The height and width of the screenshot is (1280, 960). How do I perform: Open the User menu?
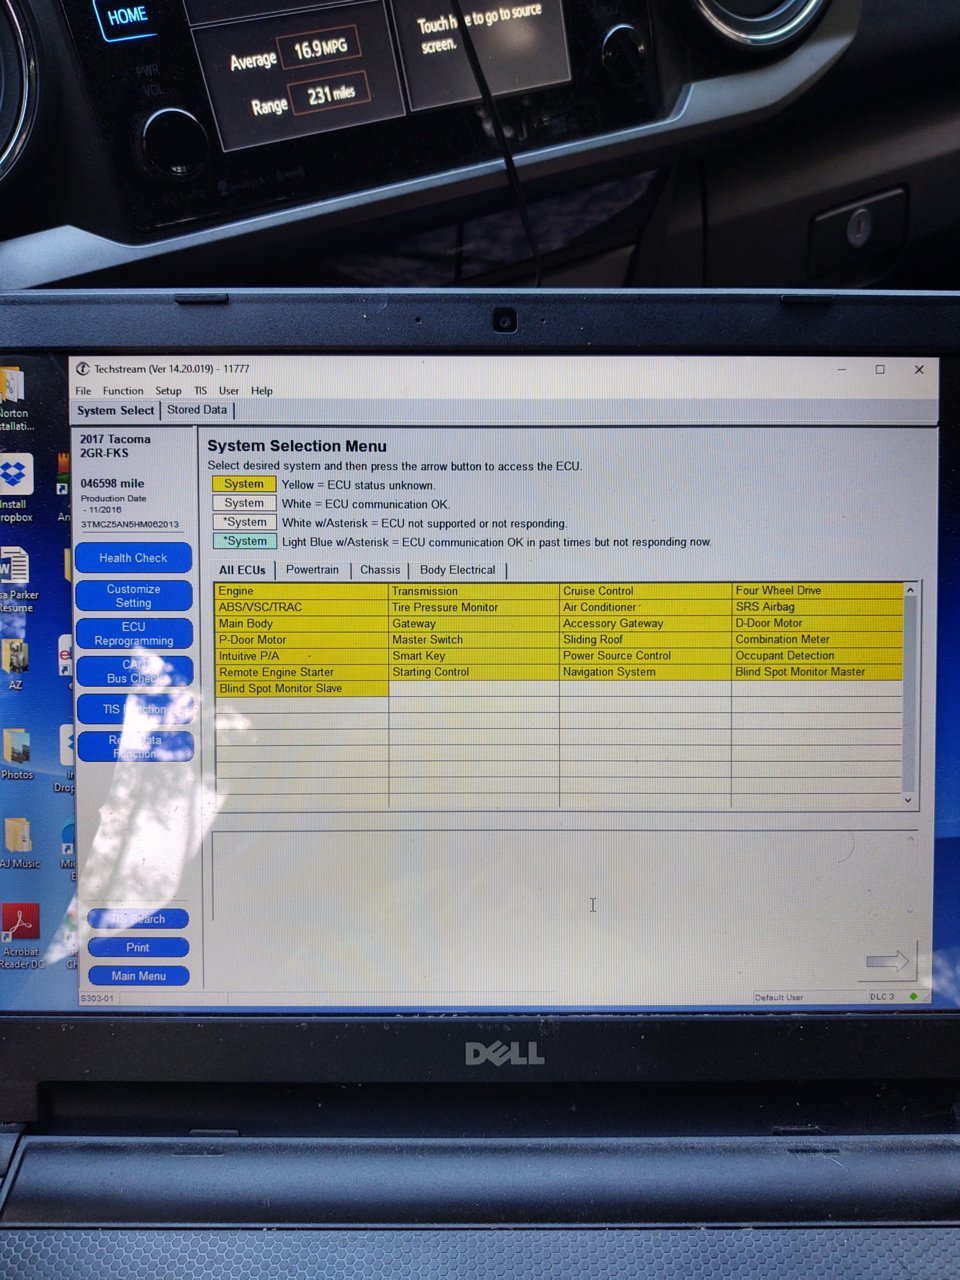tap(229, 391)
